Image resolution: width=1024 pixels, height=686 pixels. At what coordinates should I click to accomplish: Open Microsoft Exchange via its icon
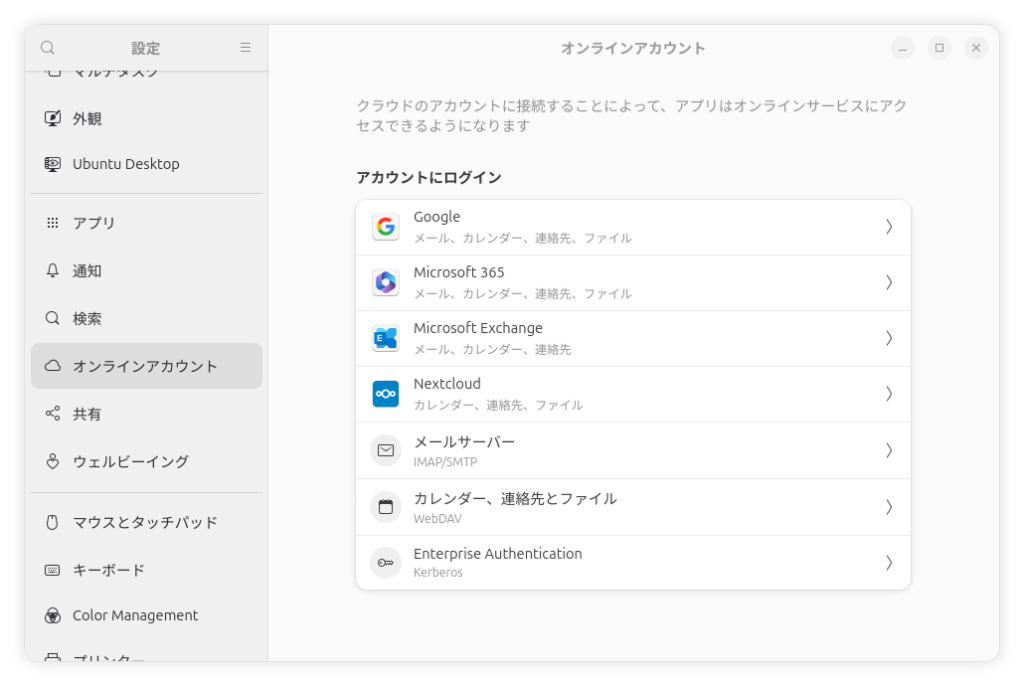386,338
